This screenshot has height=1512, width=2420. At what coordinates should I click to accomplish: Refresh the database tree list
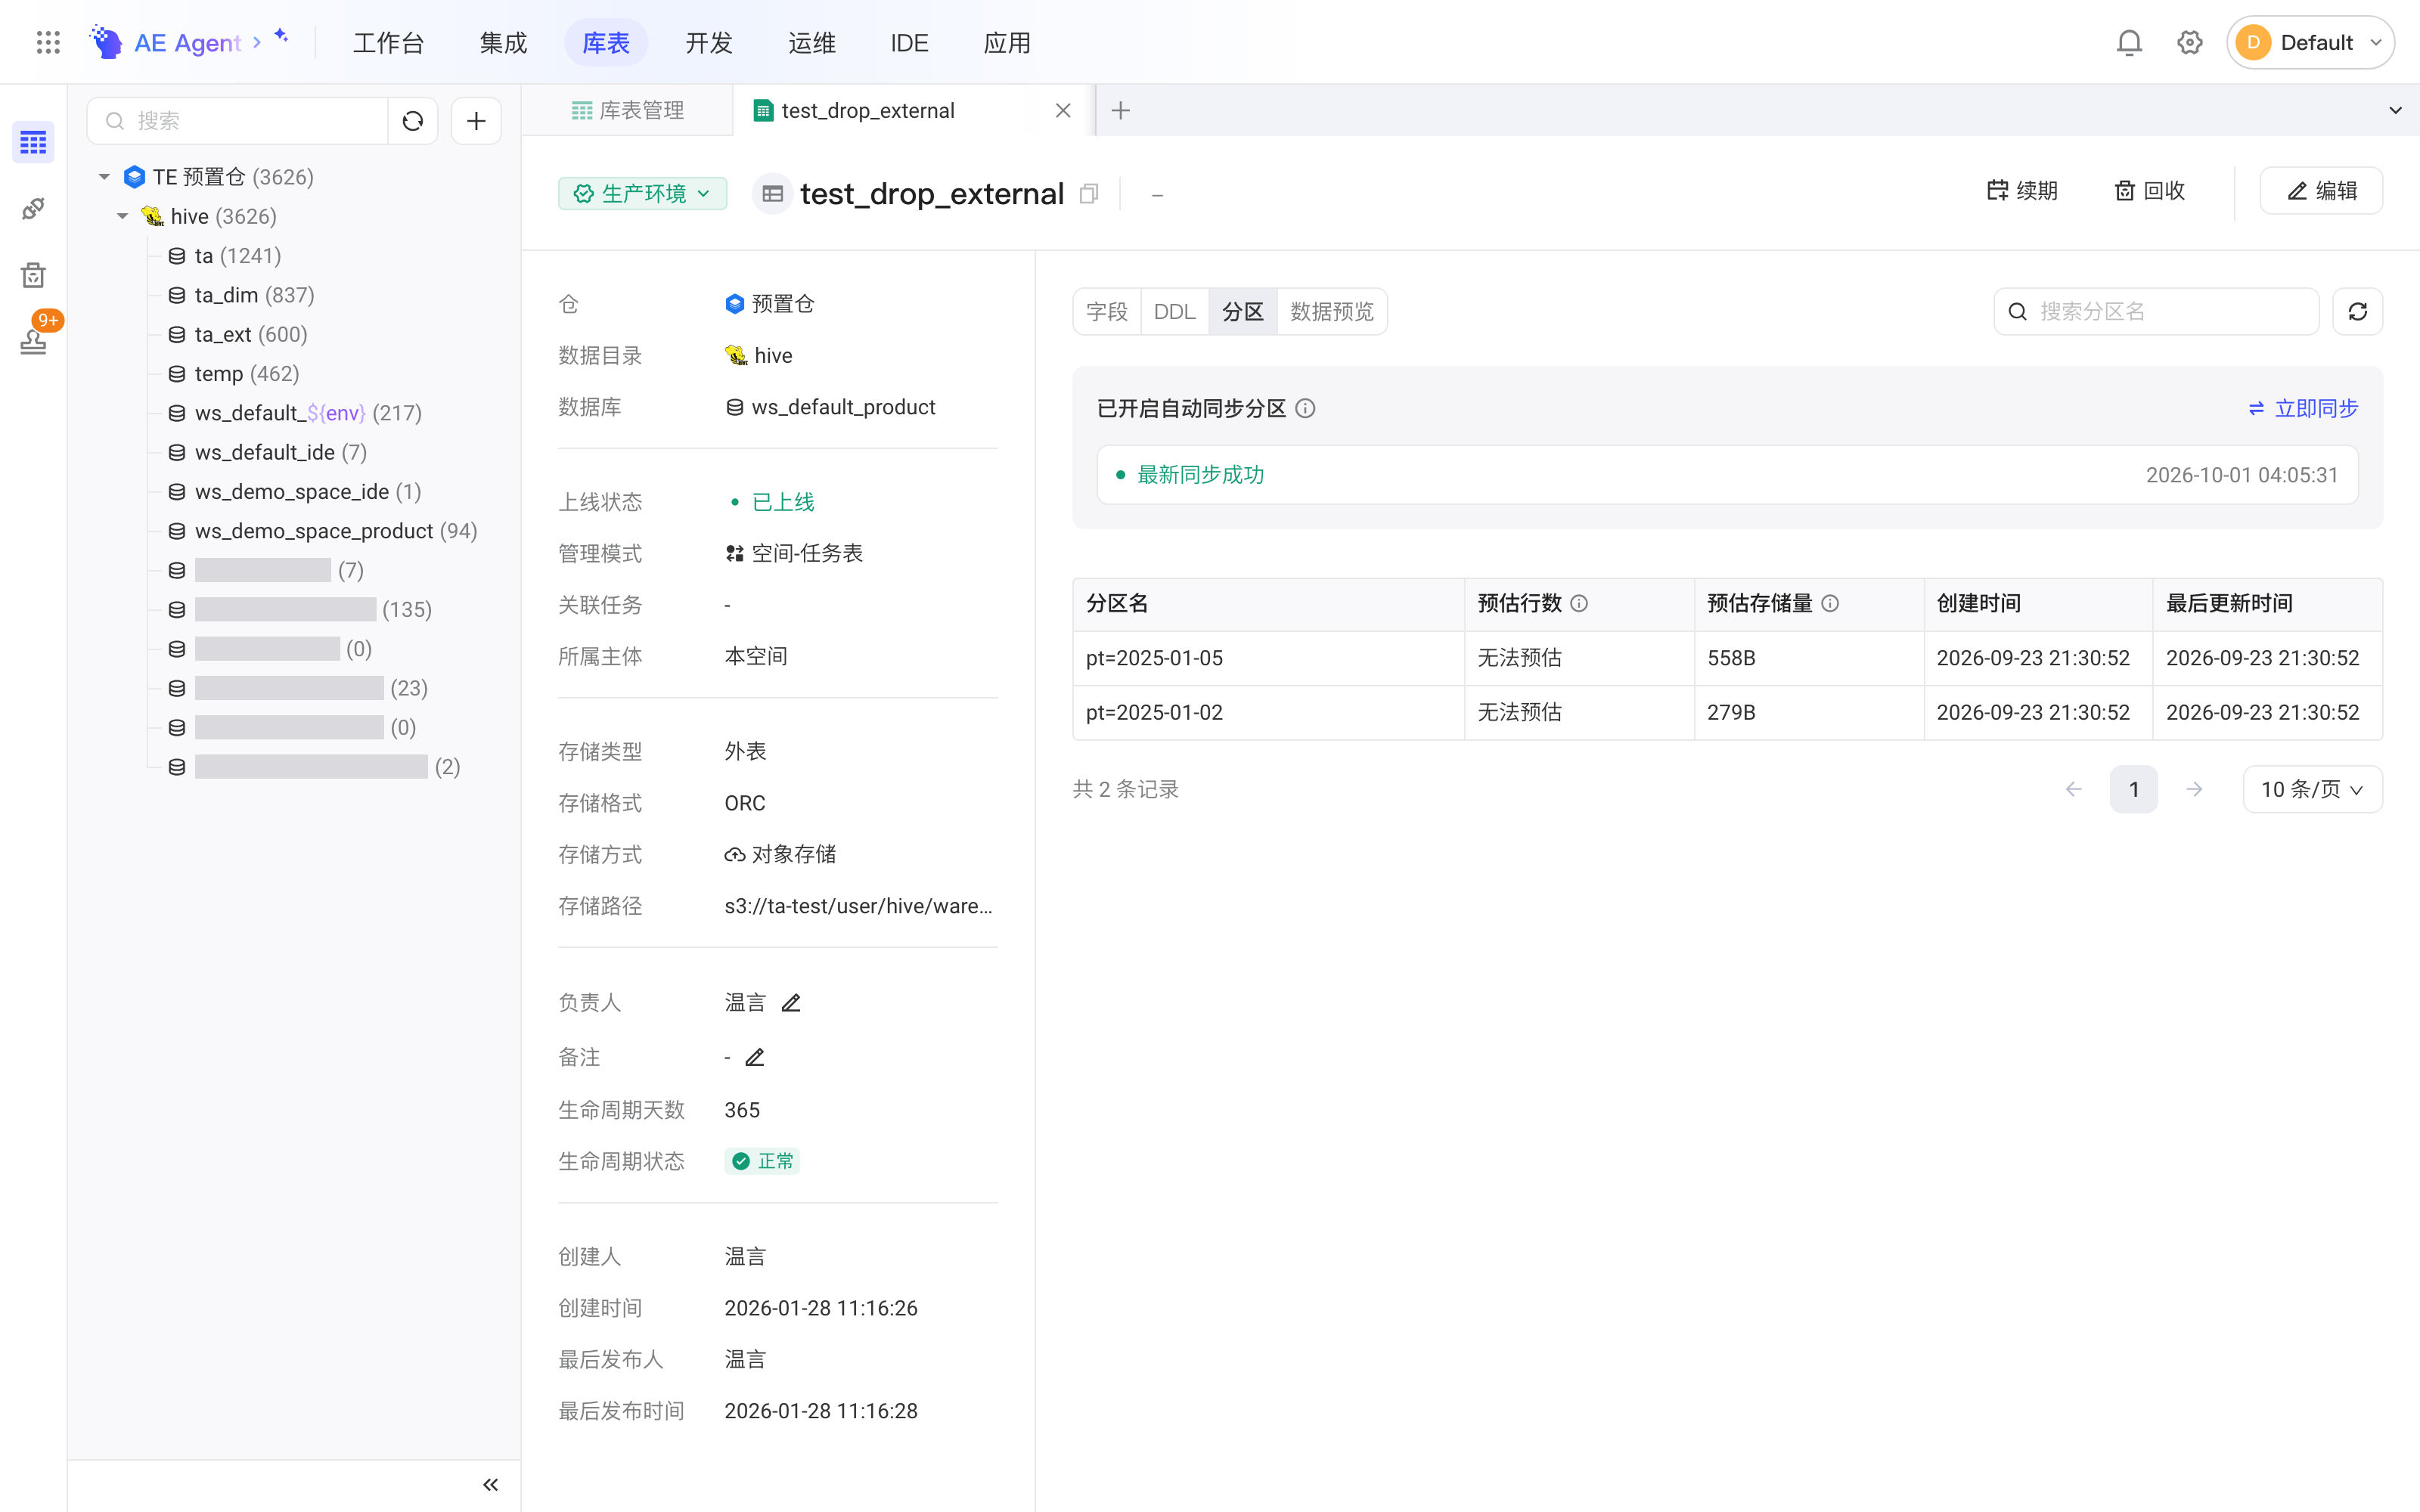pyautogui.click(x=413, y=121)
